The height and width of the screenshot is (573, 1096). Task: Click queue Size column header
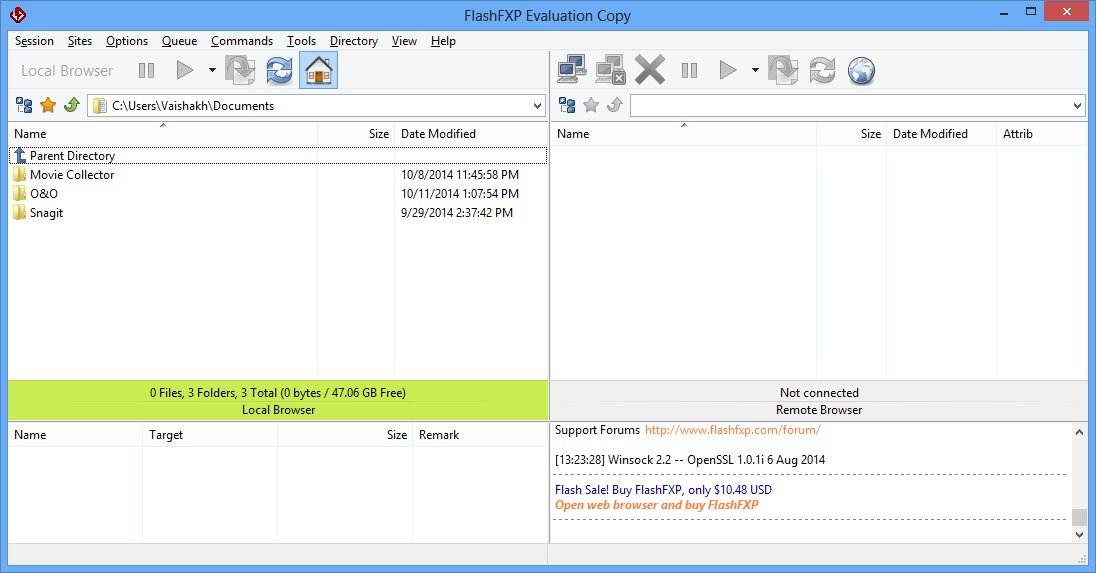point(345,435)
